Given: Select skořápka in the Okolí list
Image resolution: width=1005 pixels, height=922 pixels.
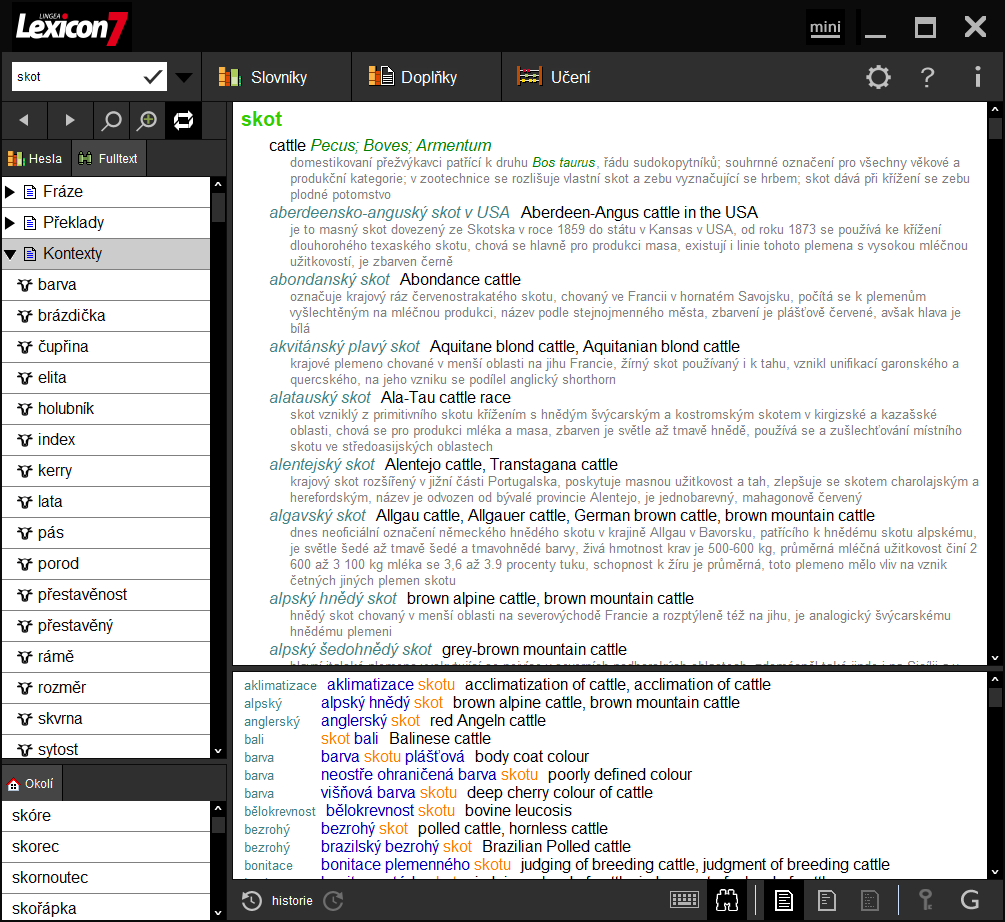Looking at the screenshot, I should point(106,908).
